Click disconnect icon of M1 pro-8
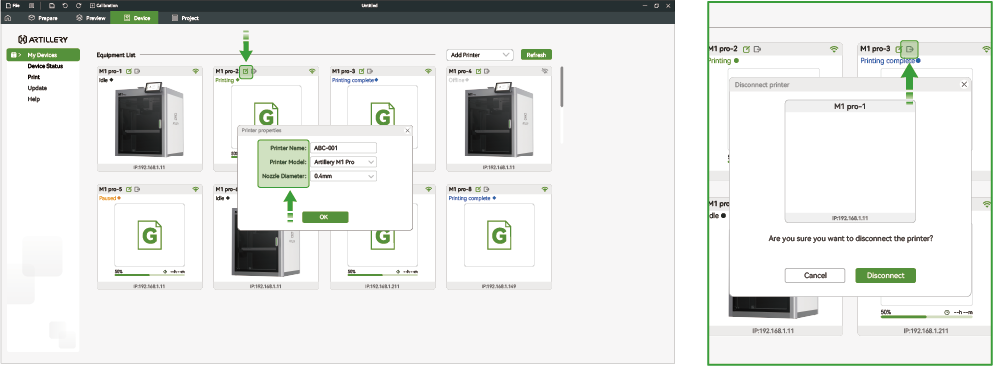The image size is (993, 366). (x=487, y=189)
